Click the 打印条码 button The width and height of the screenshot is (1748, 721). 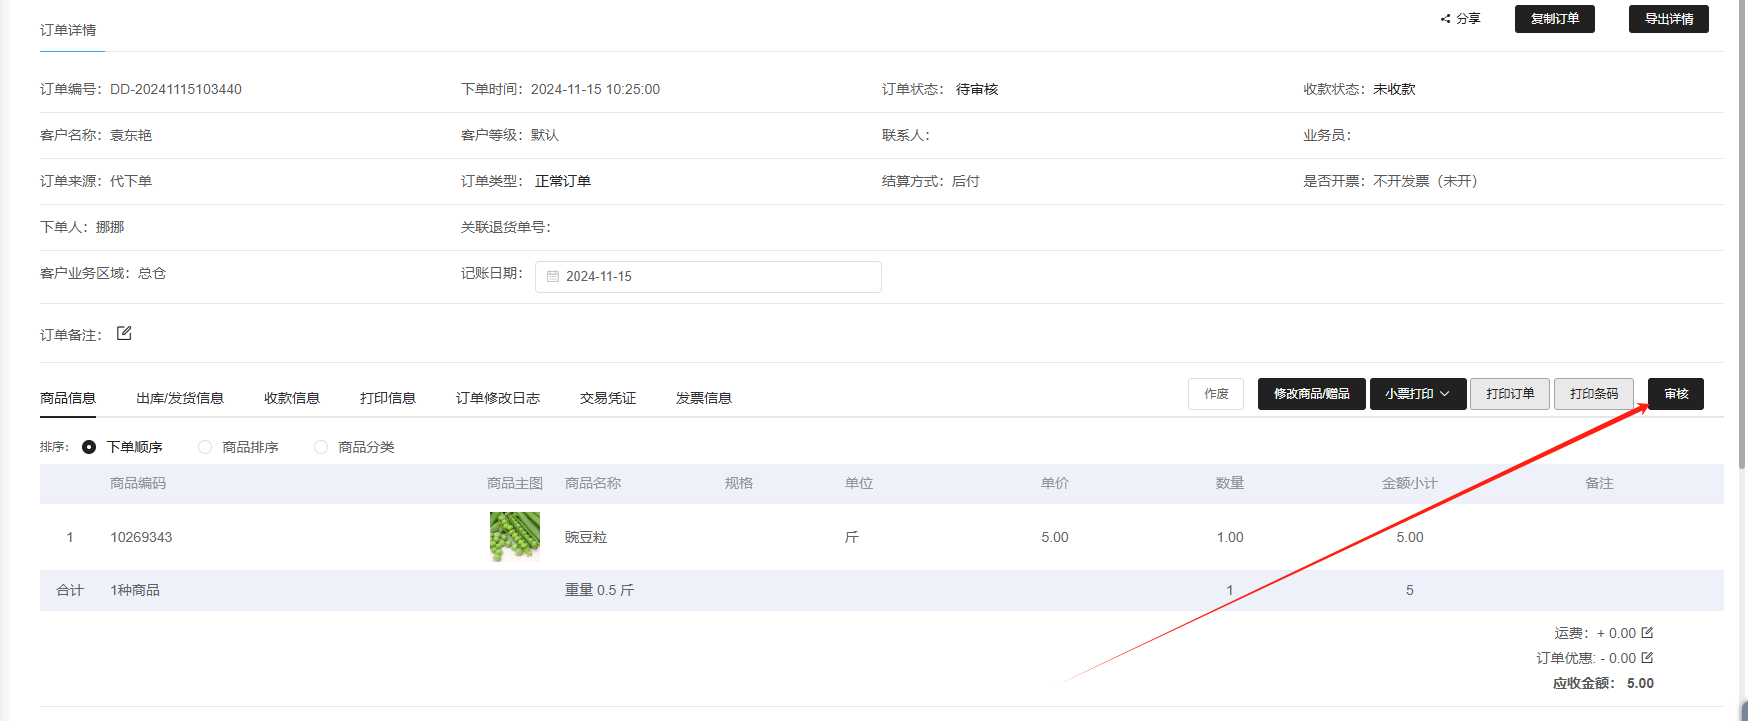coord(1593,394)
